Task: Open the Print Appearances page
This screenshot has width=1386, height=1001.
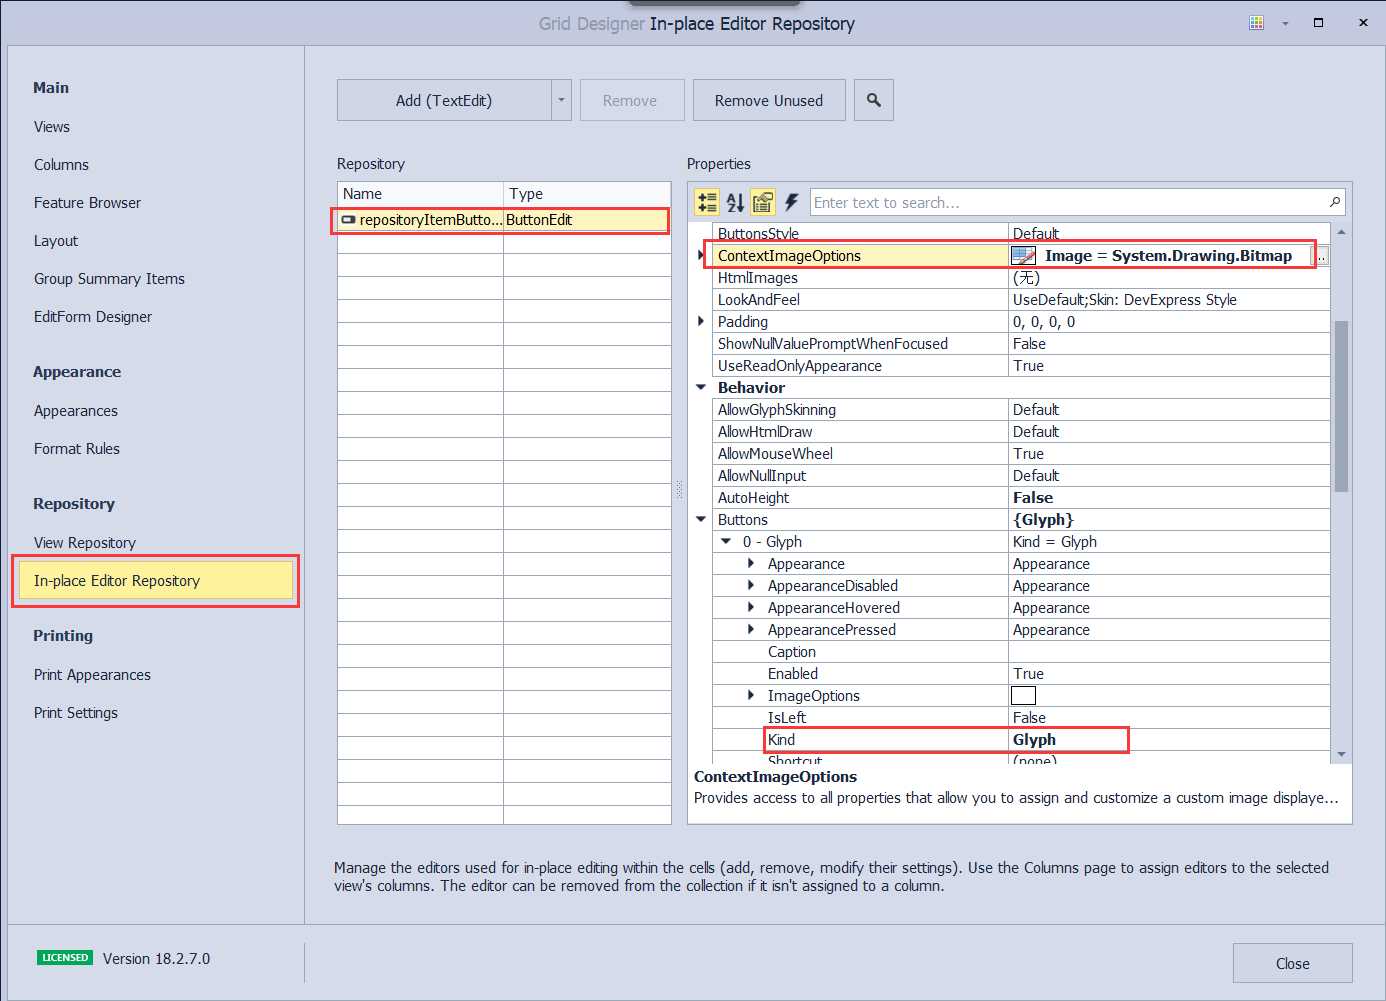Action: [92, 675]
